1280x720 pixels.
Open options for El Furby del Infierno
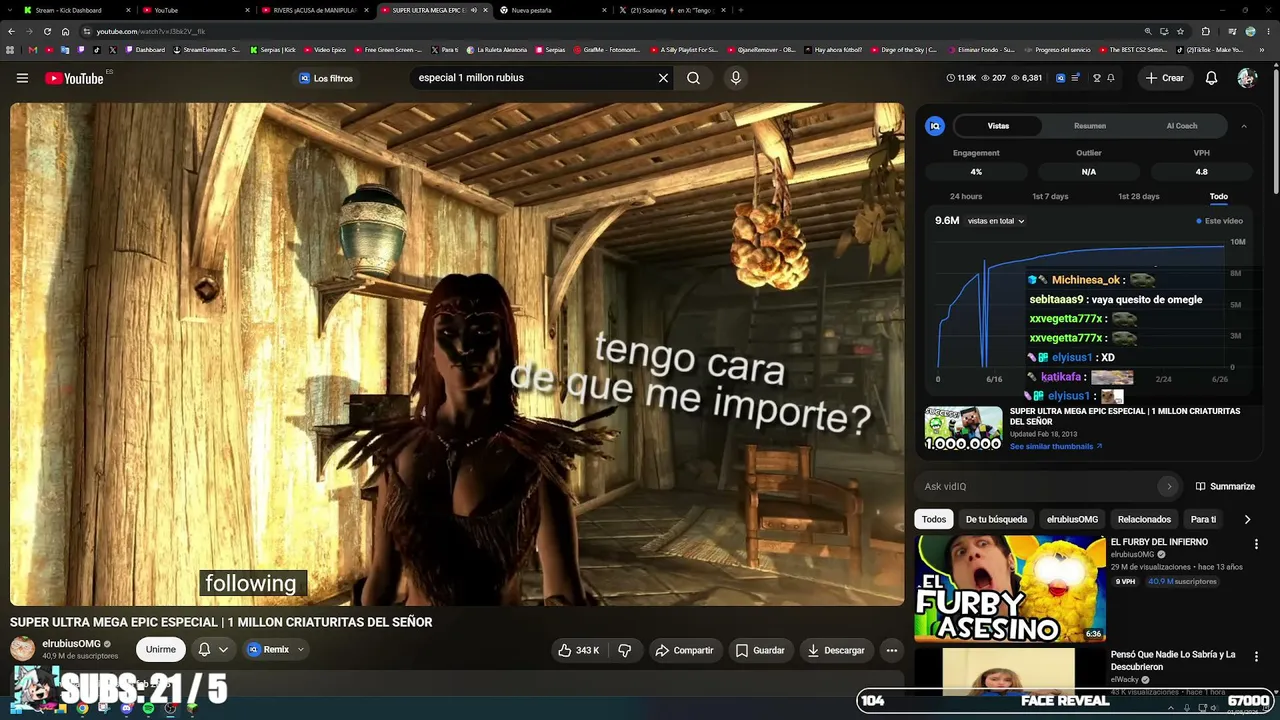tap(1256, 544)
